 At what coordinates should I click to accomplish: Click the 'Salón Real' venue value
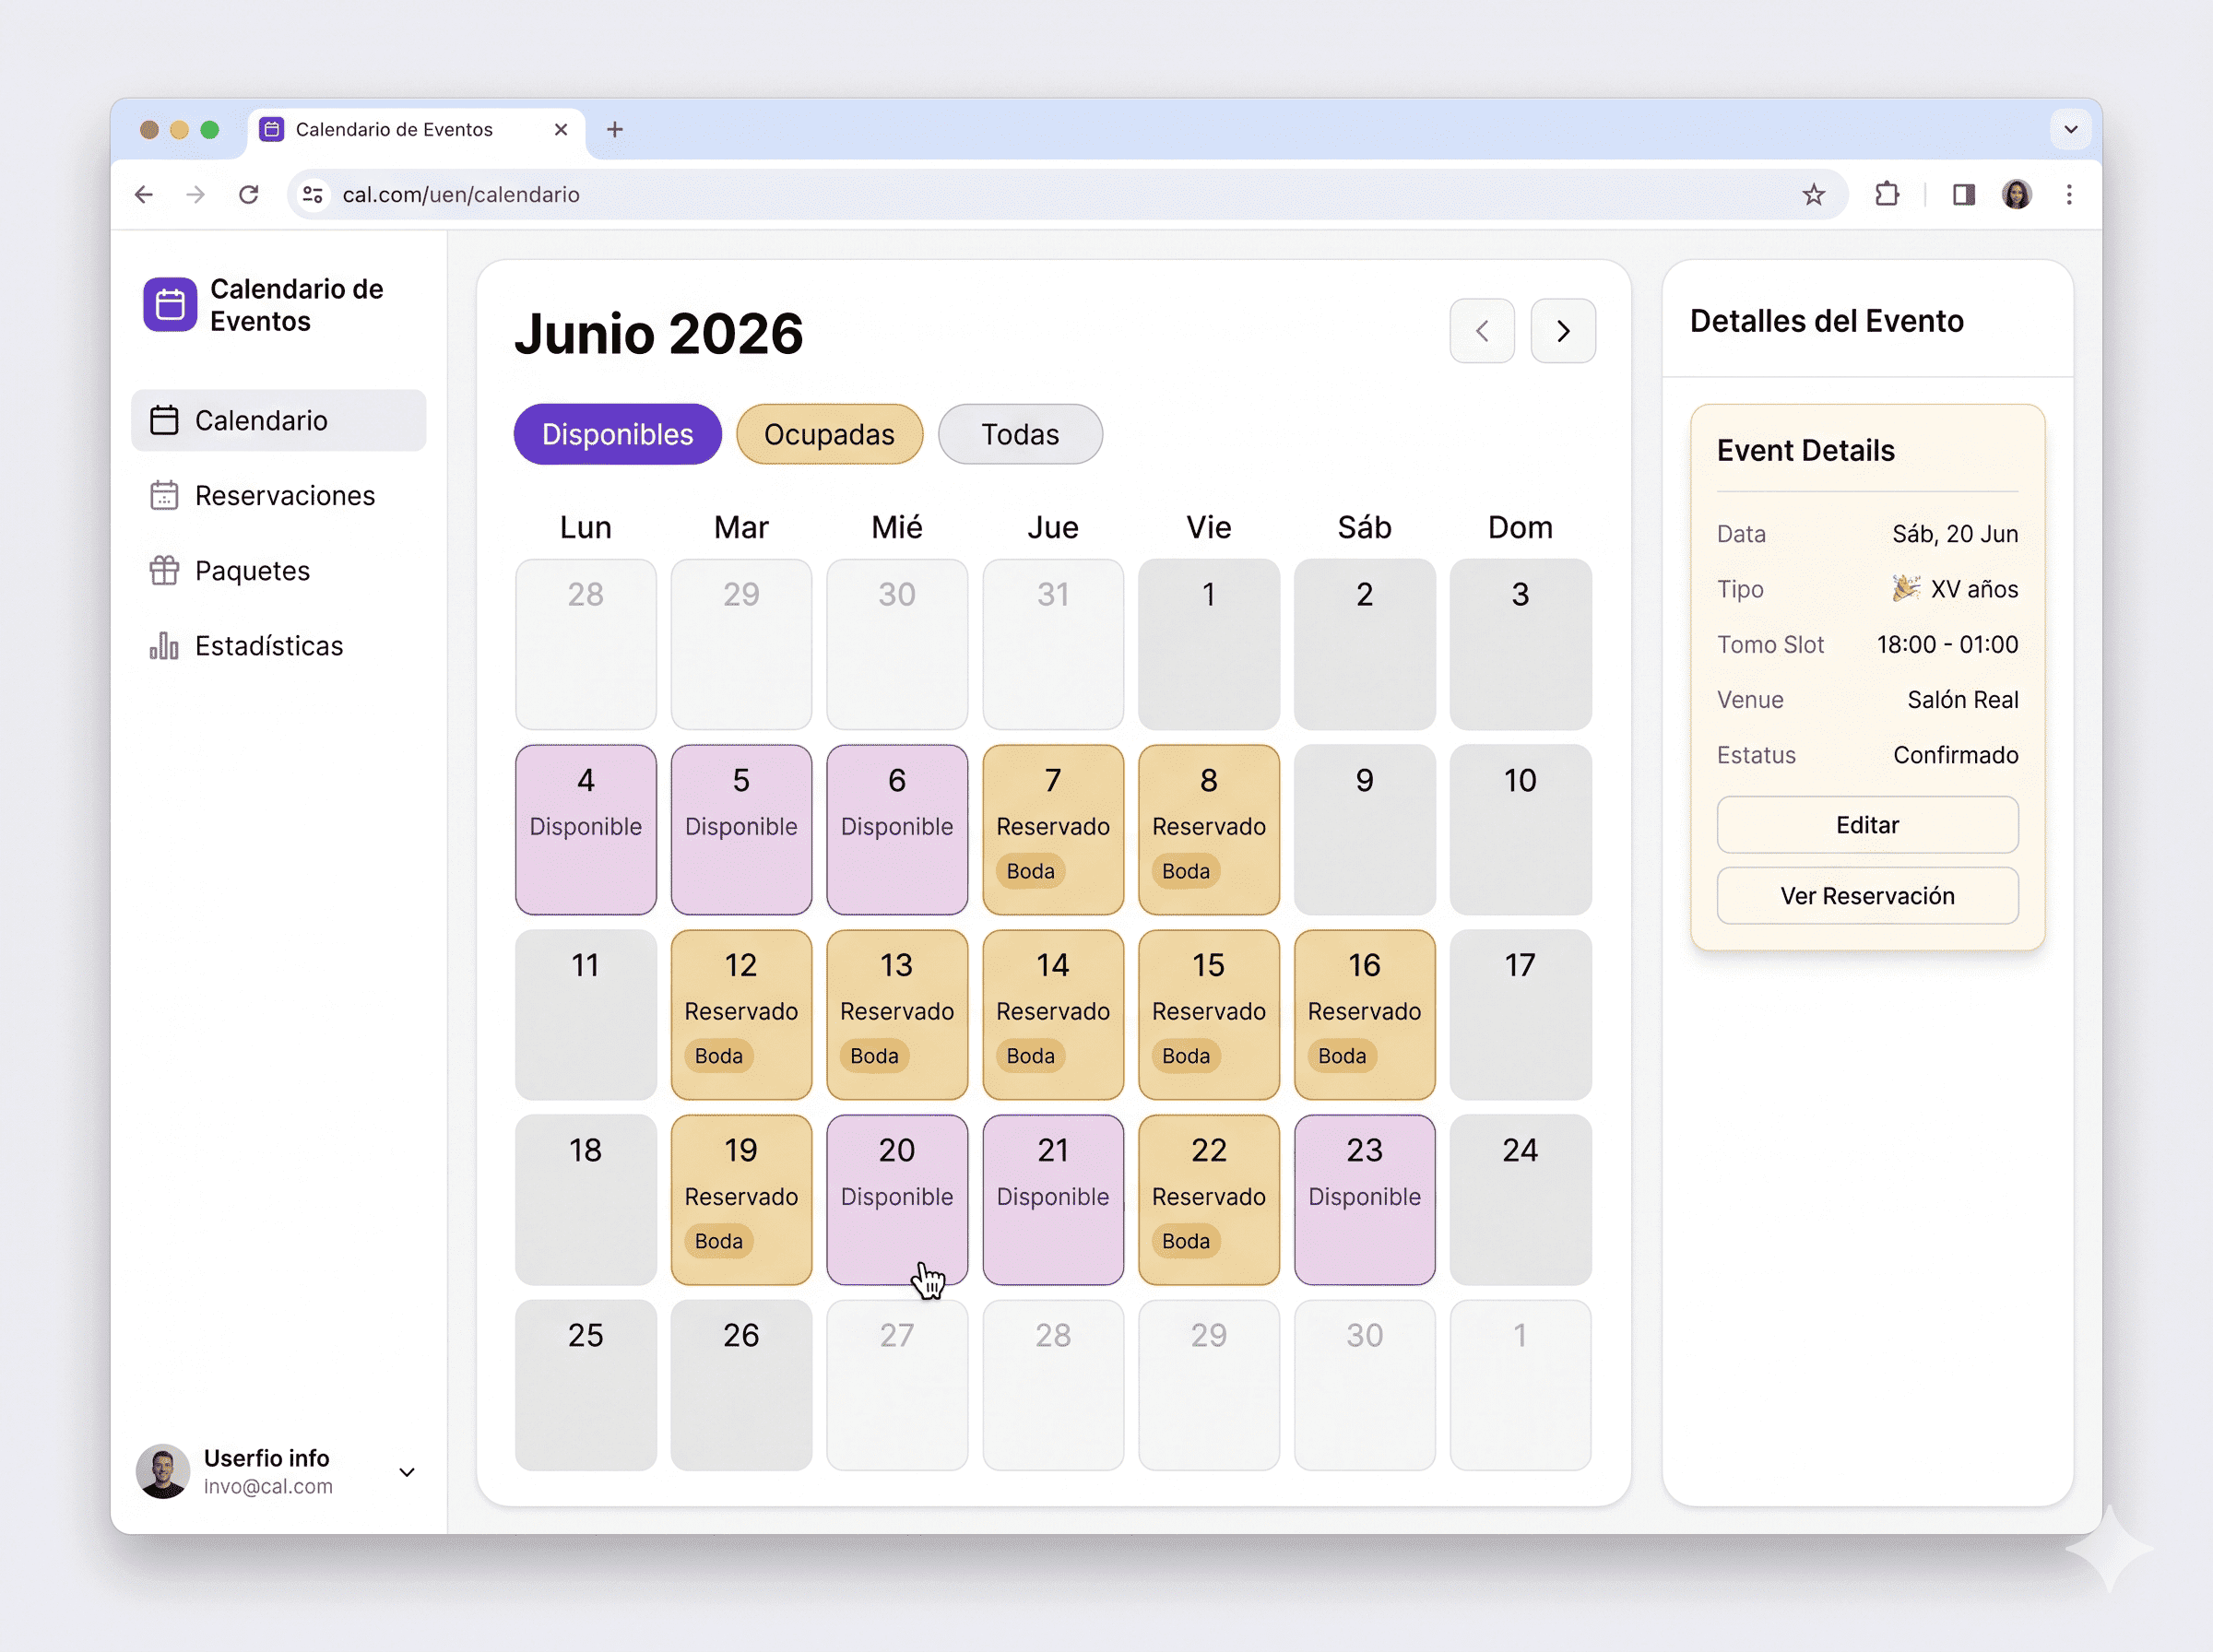point(1962,699)
